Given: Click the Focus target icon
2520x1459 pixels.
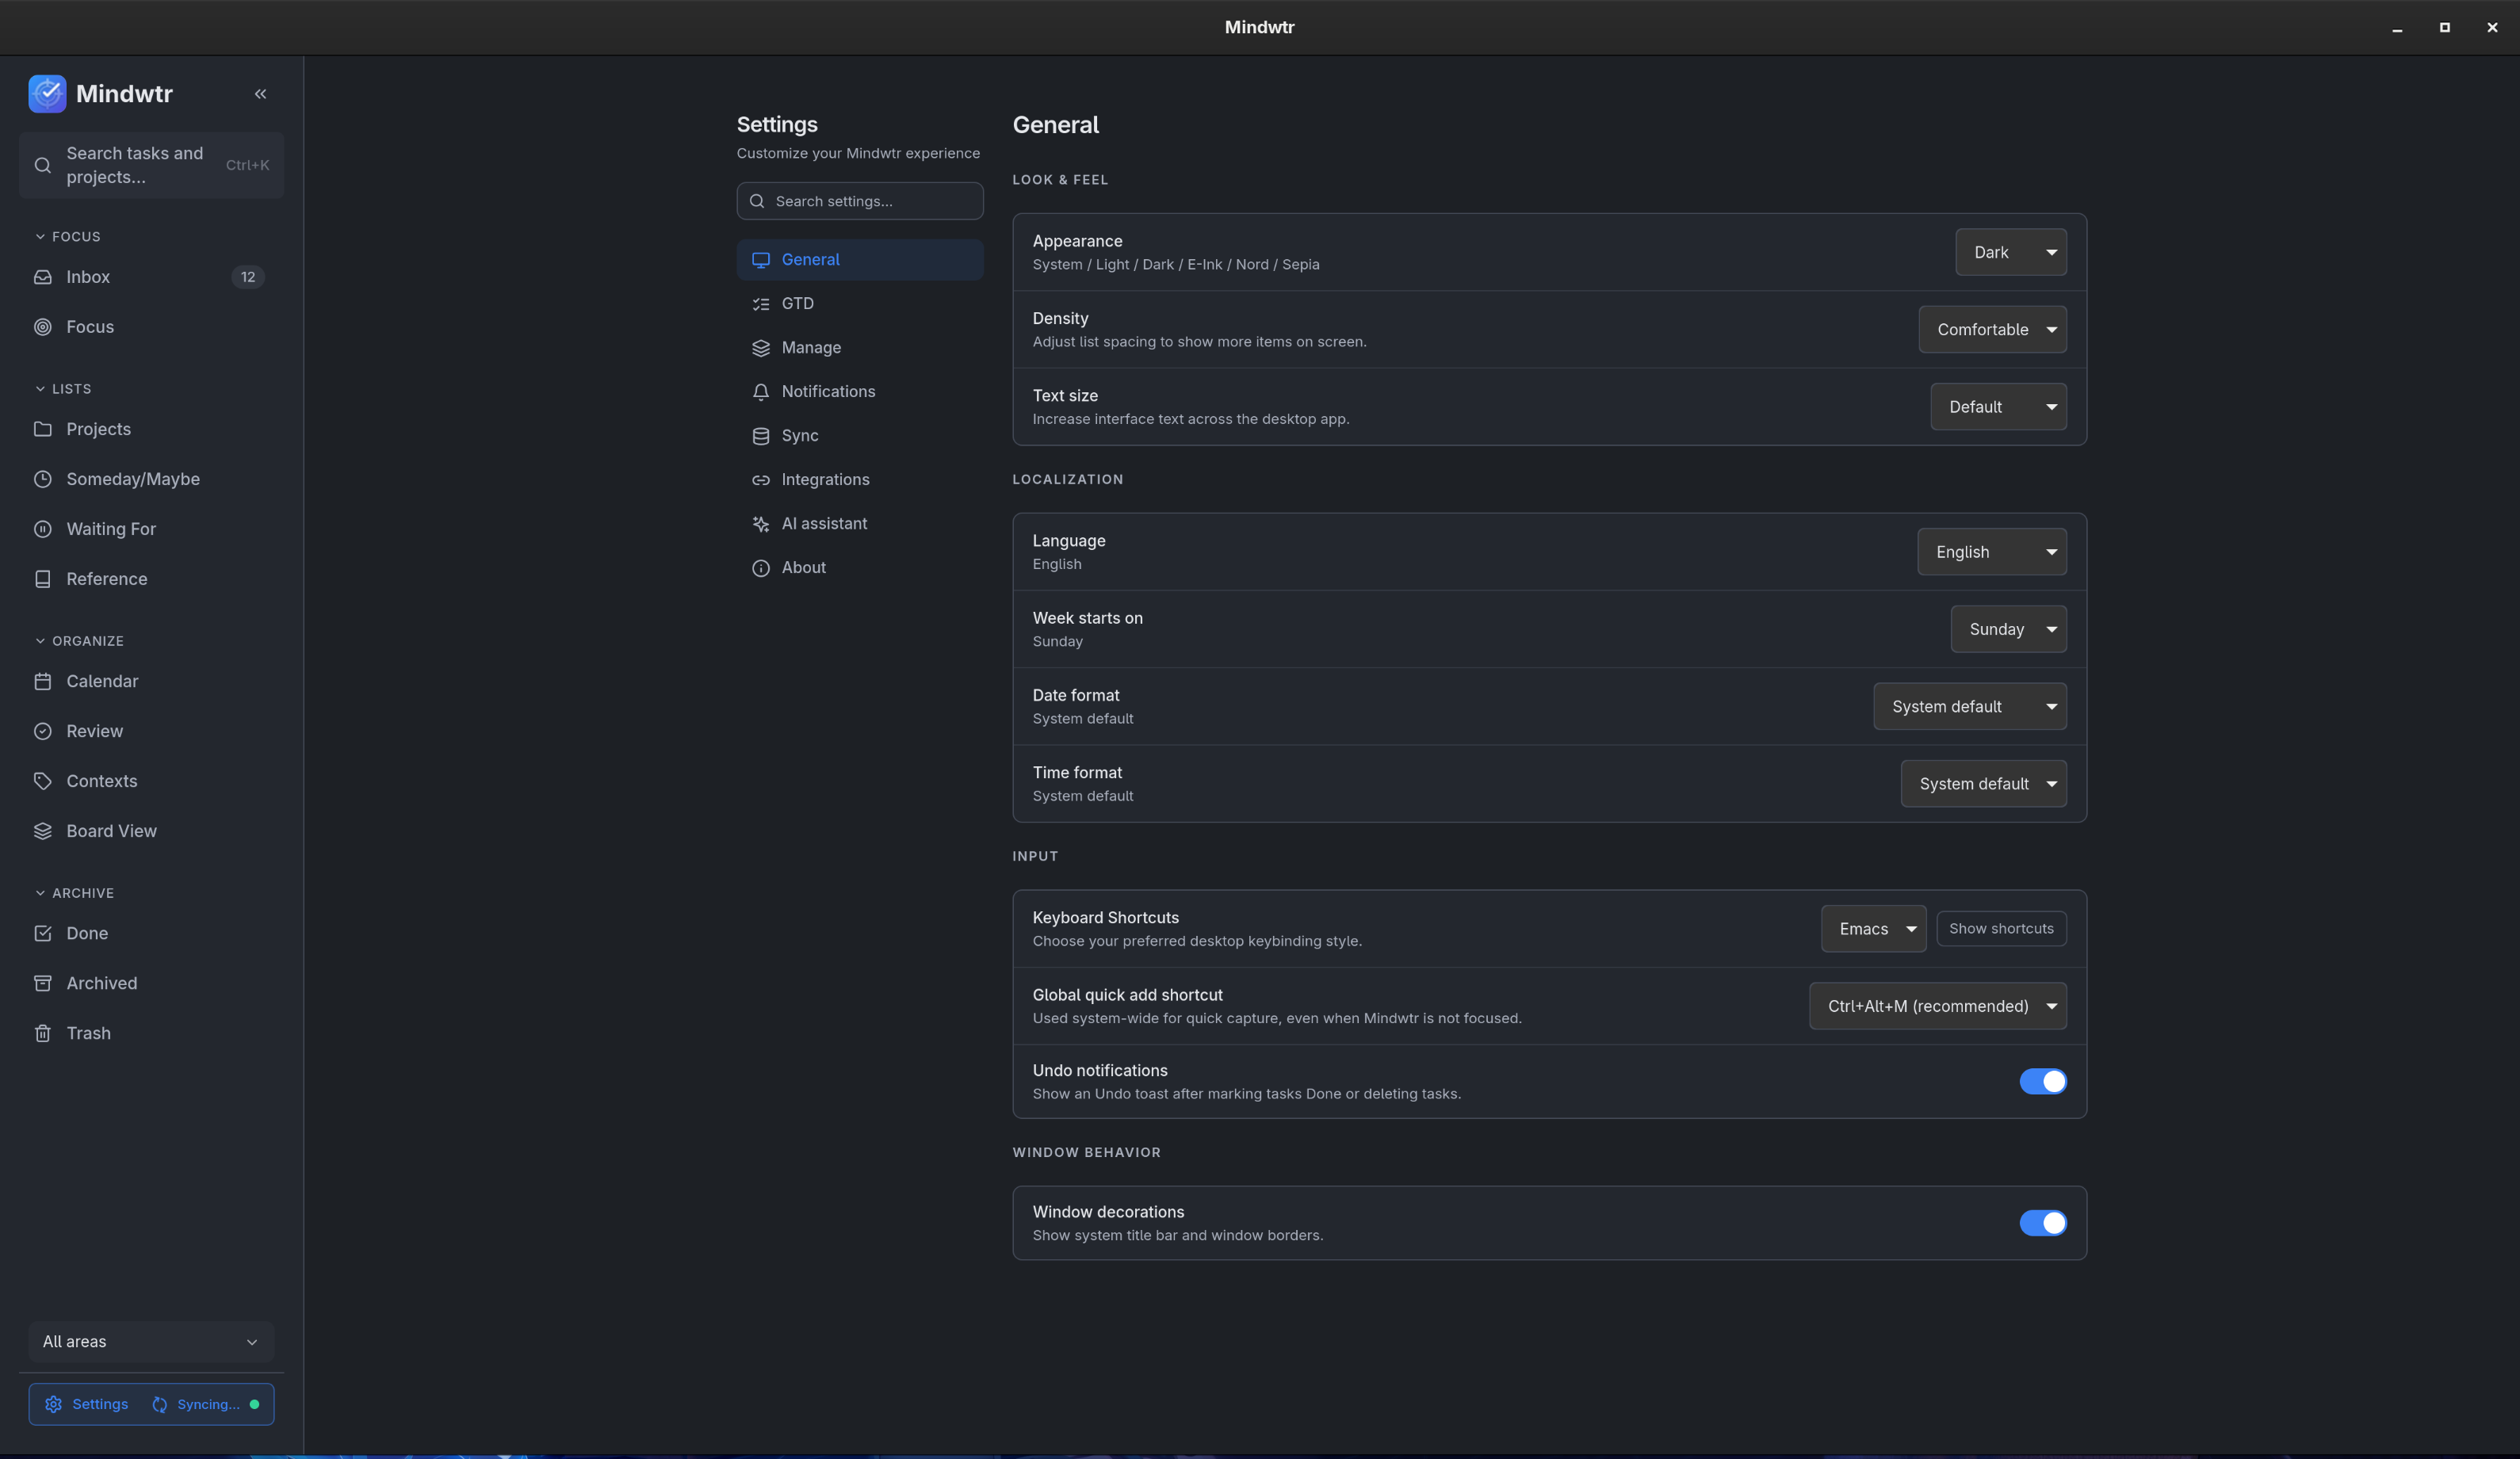Looking at the screenshot, I should [x=43, y=327].
